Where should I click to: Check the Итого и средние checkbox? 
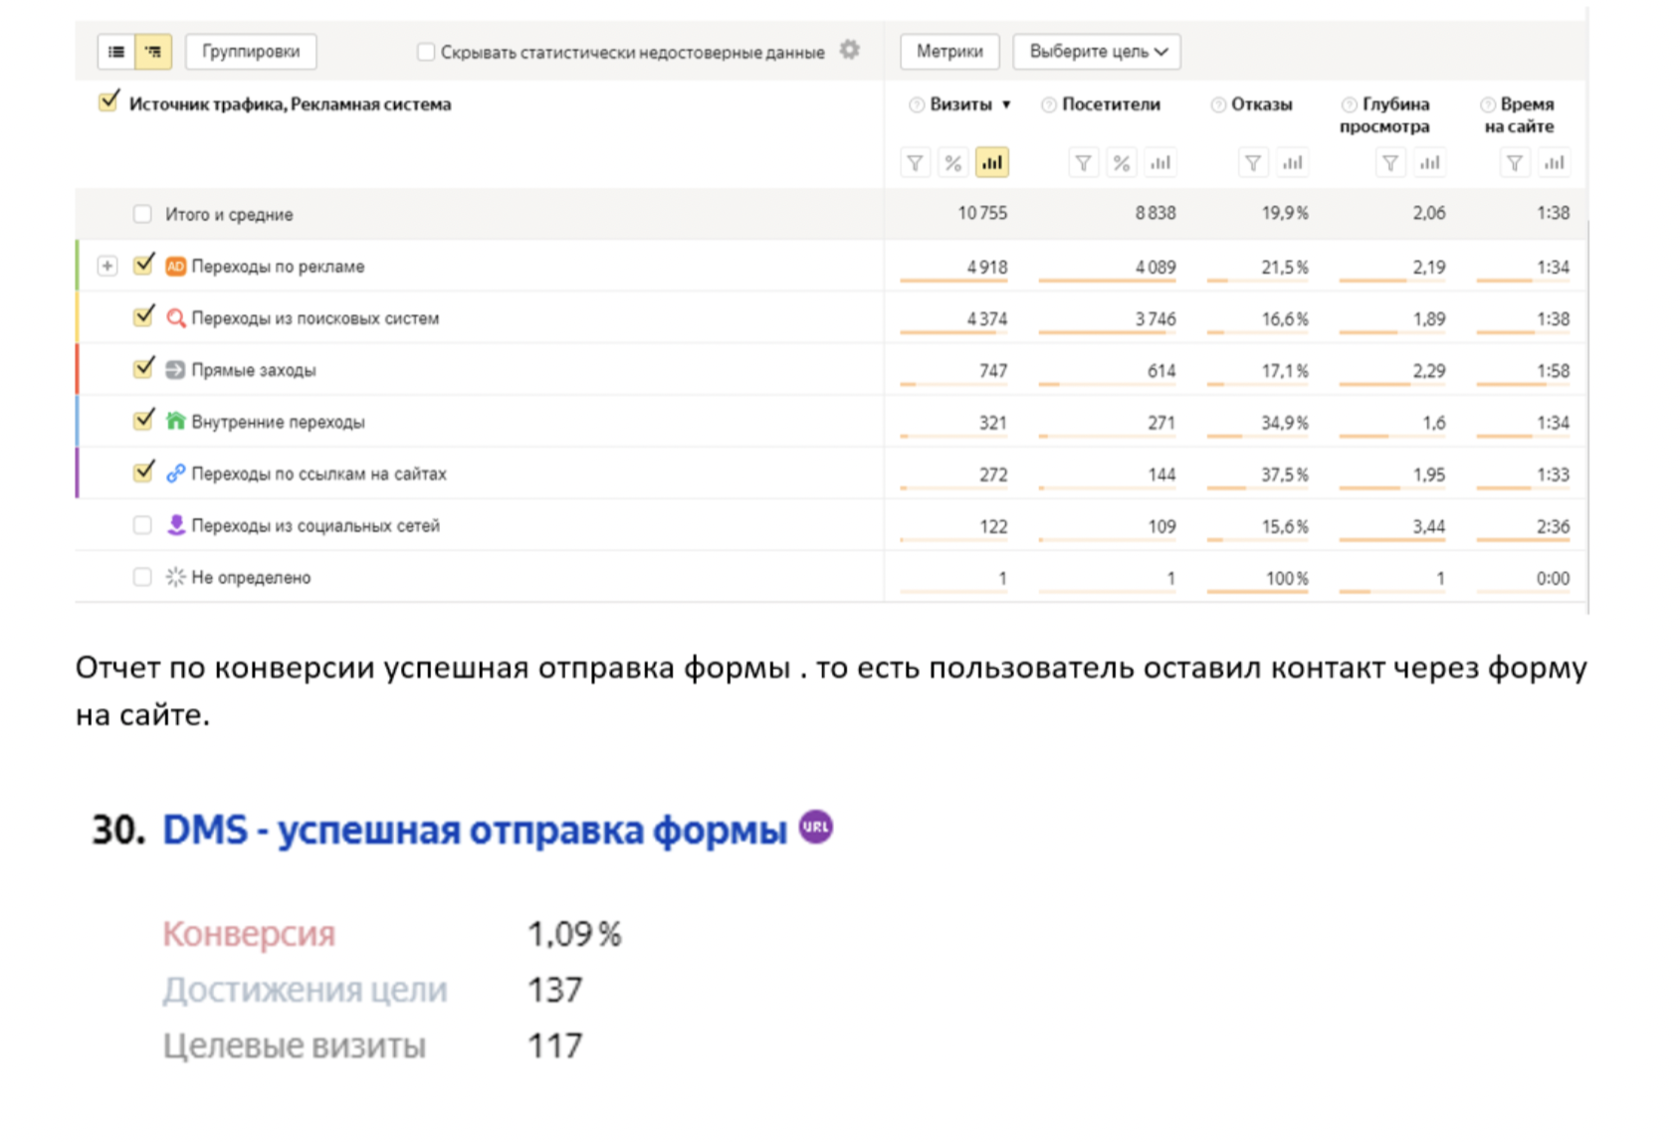click(143, 214)
